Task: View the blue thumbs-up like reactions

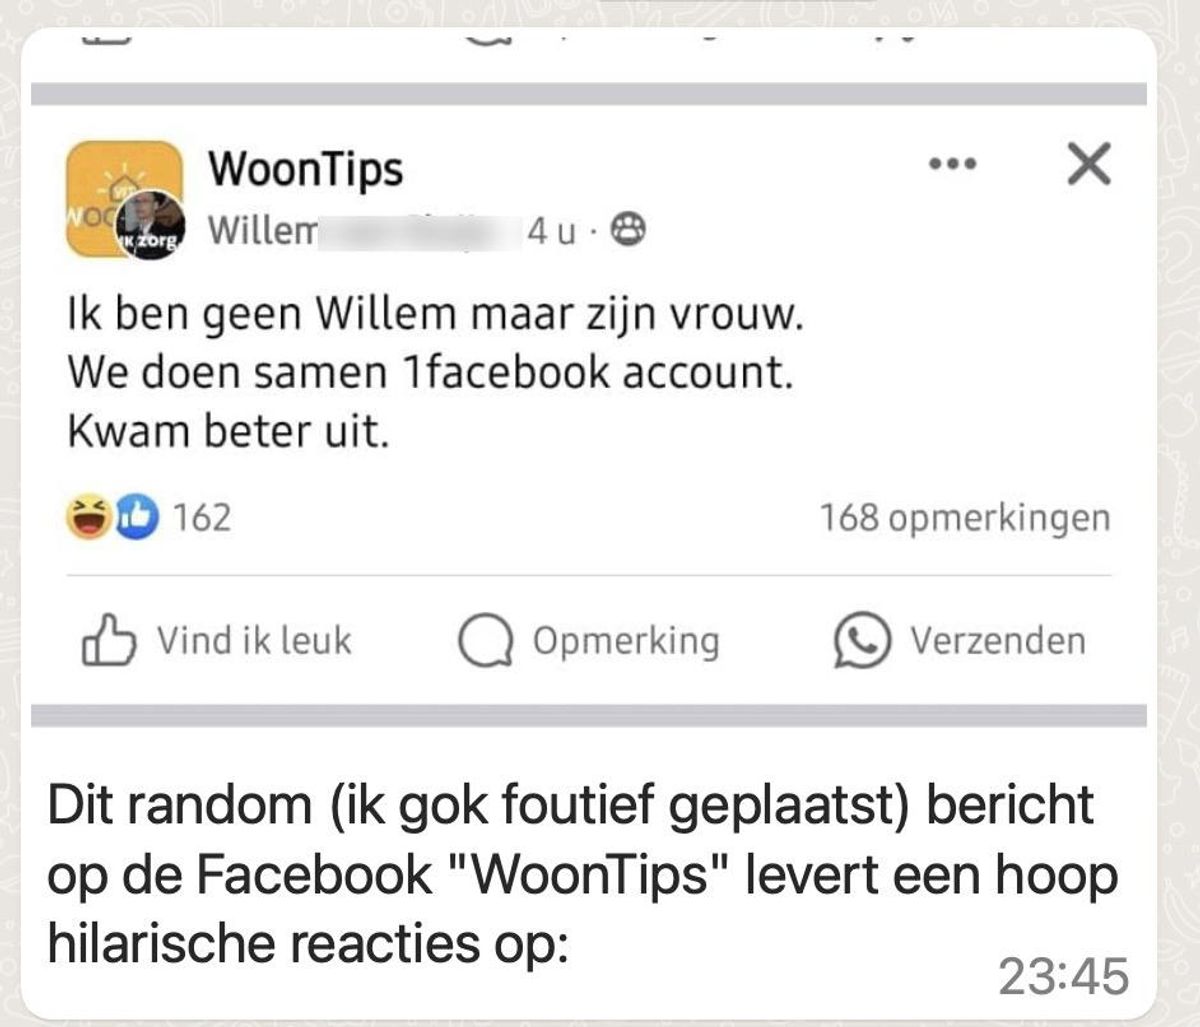Action: (137, 517)
